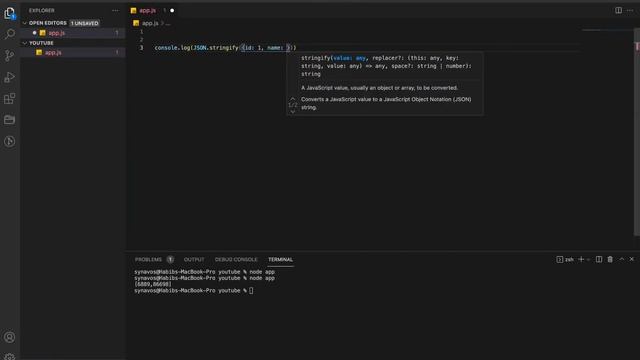
Task: Open editor more actions ellipsis
Action: click(630, 10)
